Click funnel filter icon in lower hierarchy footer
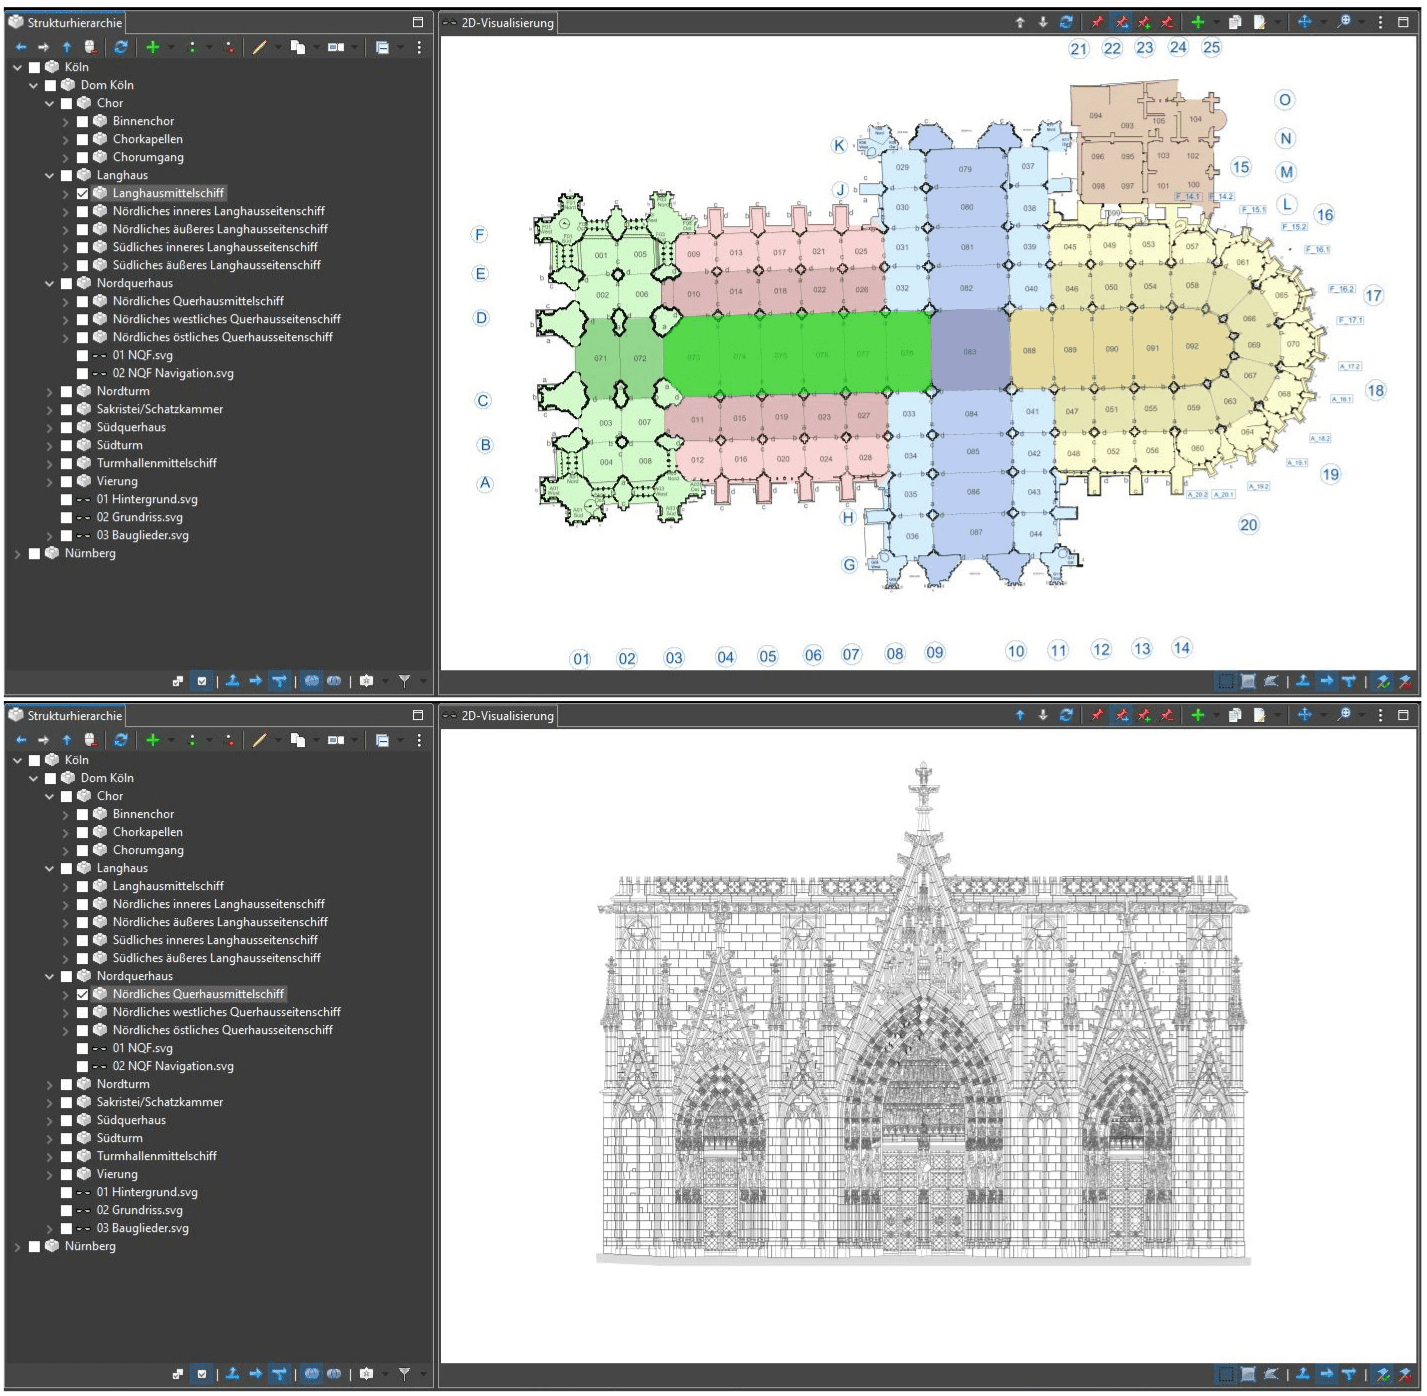1427x1396 pixels. [x=404, y=1374]
